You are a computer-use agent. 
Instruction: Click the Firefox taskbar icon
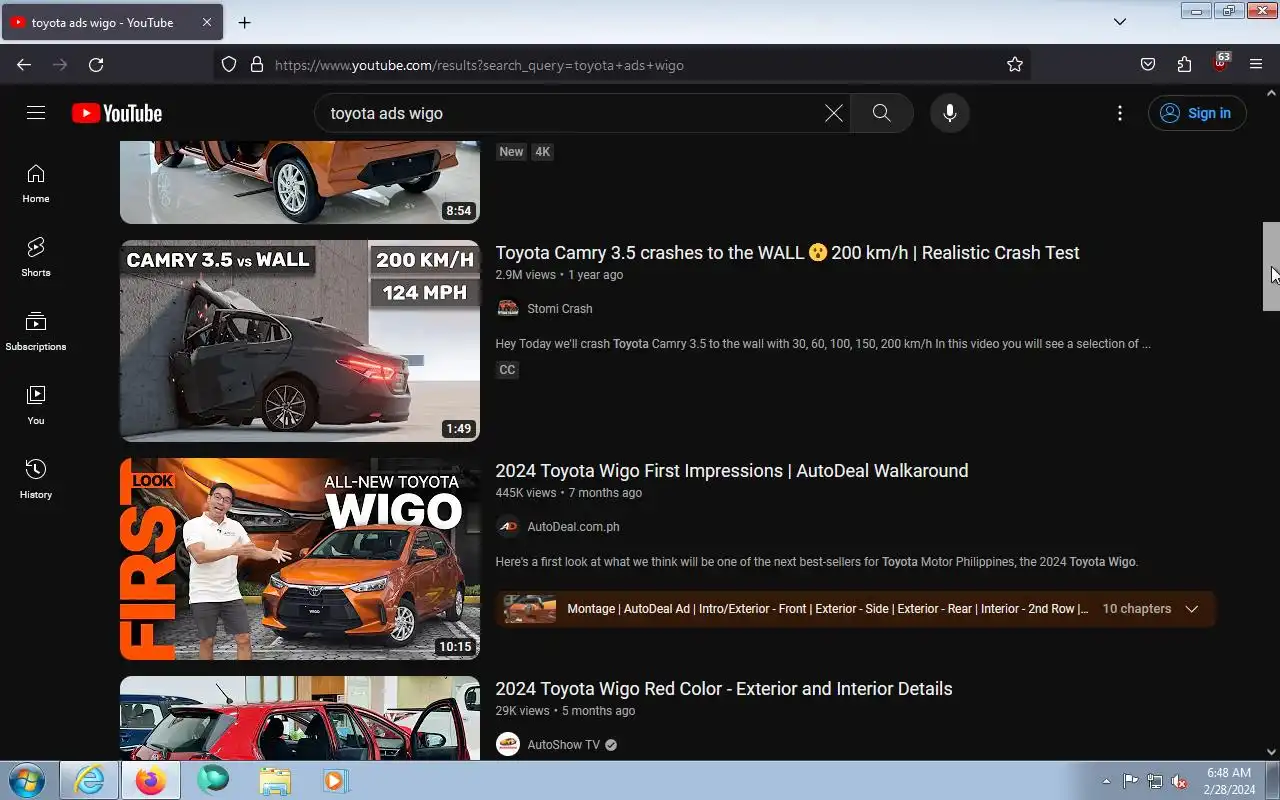tap(151, 780)
